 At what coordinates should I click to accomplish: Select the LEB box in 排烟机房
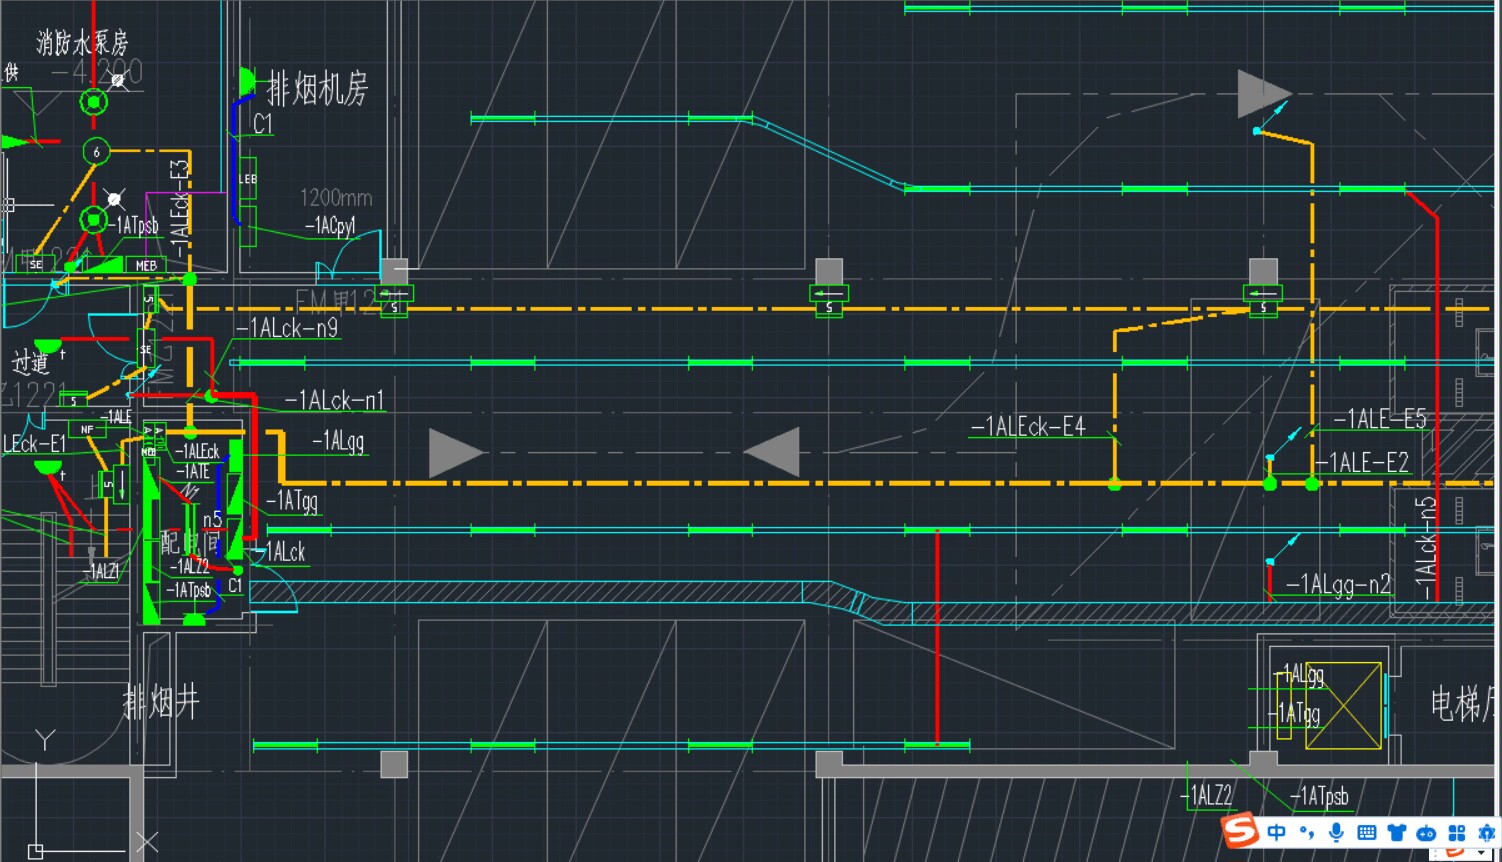tap(248, 179)
